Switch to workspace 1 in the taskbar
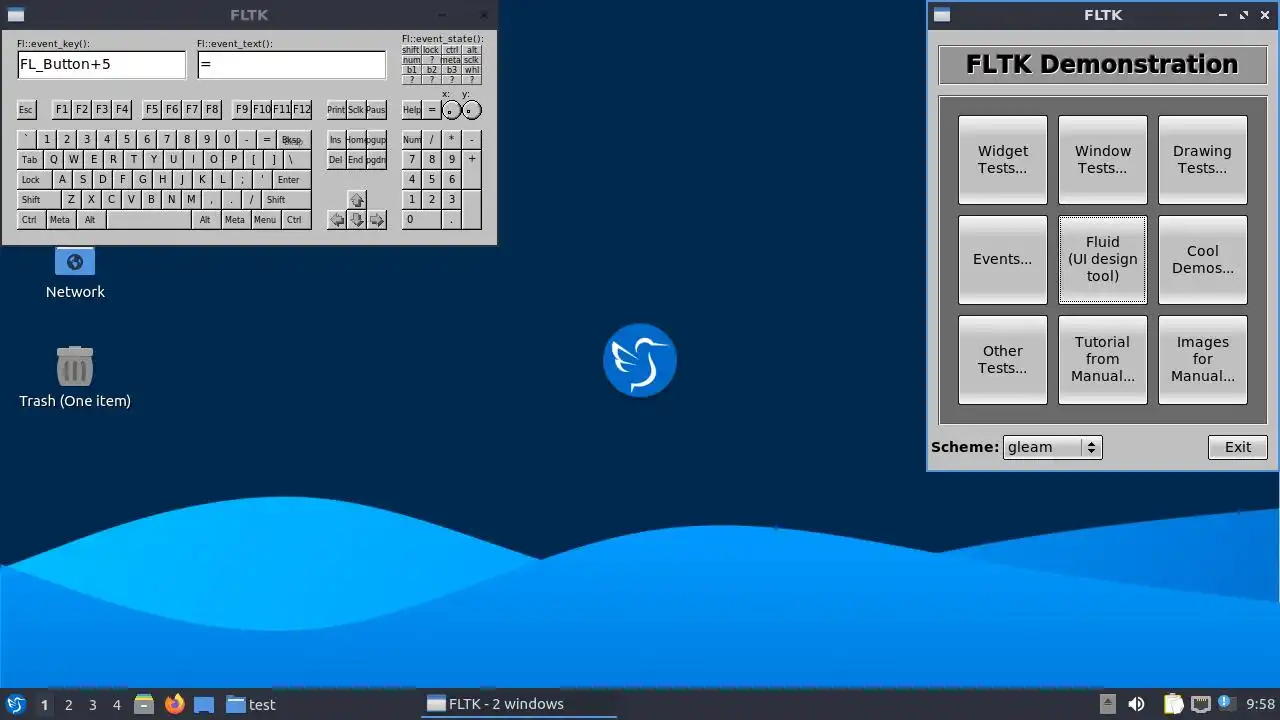1280x720 pixels. coord(44,704)
